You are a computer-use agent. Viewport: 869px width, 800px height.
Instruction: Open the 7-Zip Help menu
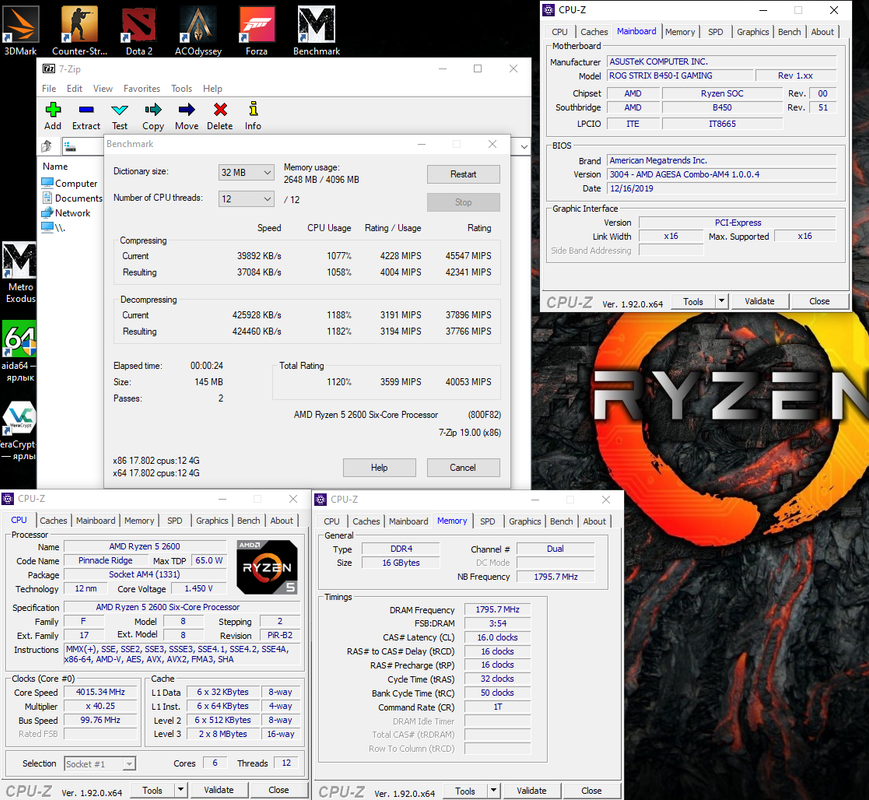click(x=212, y=89)
